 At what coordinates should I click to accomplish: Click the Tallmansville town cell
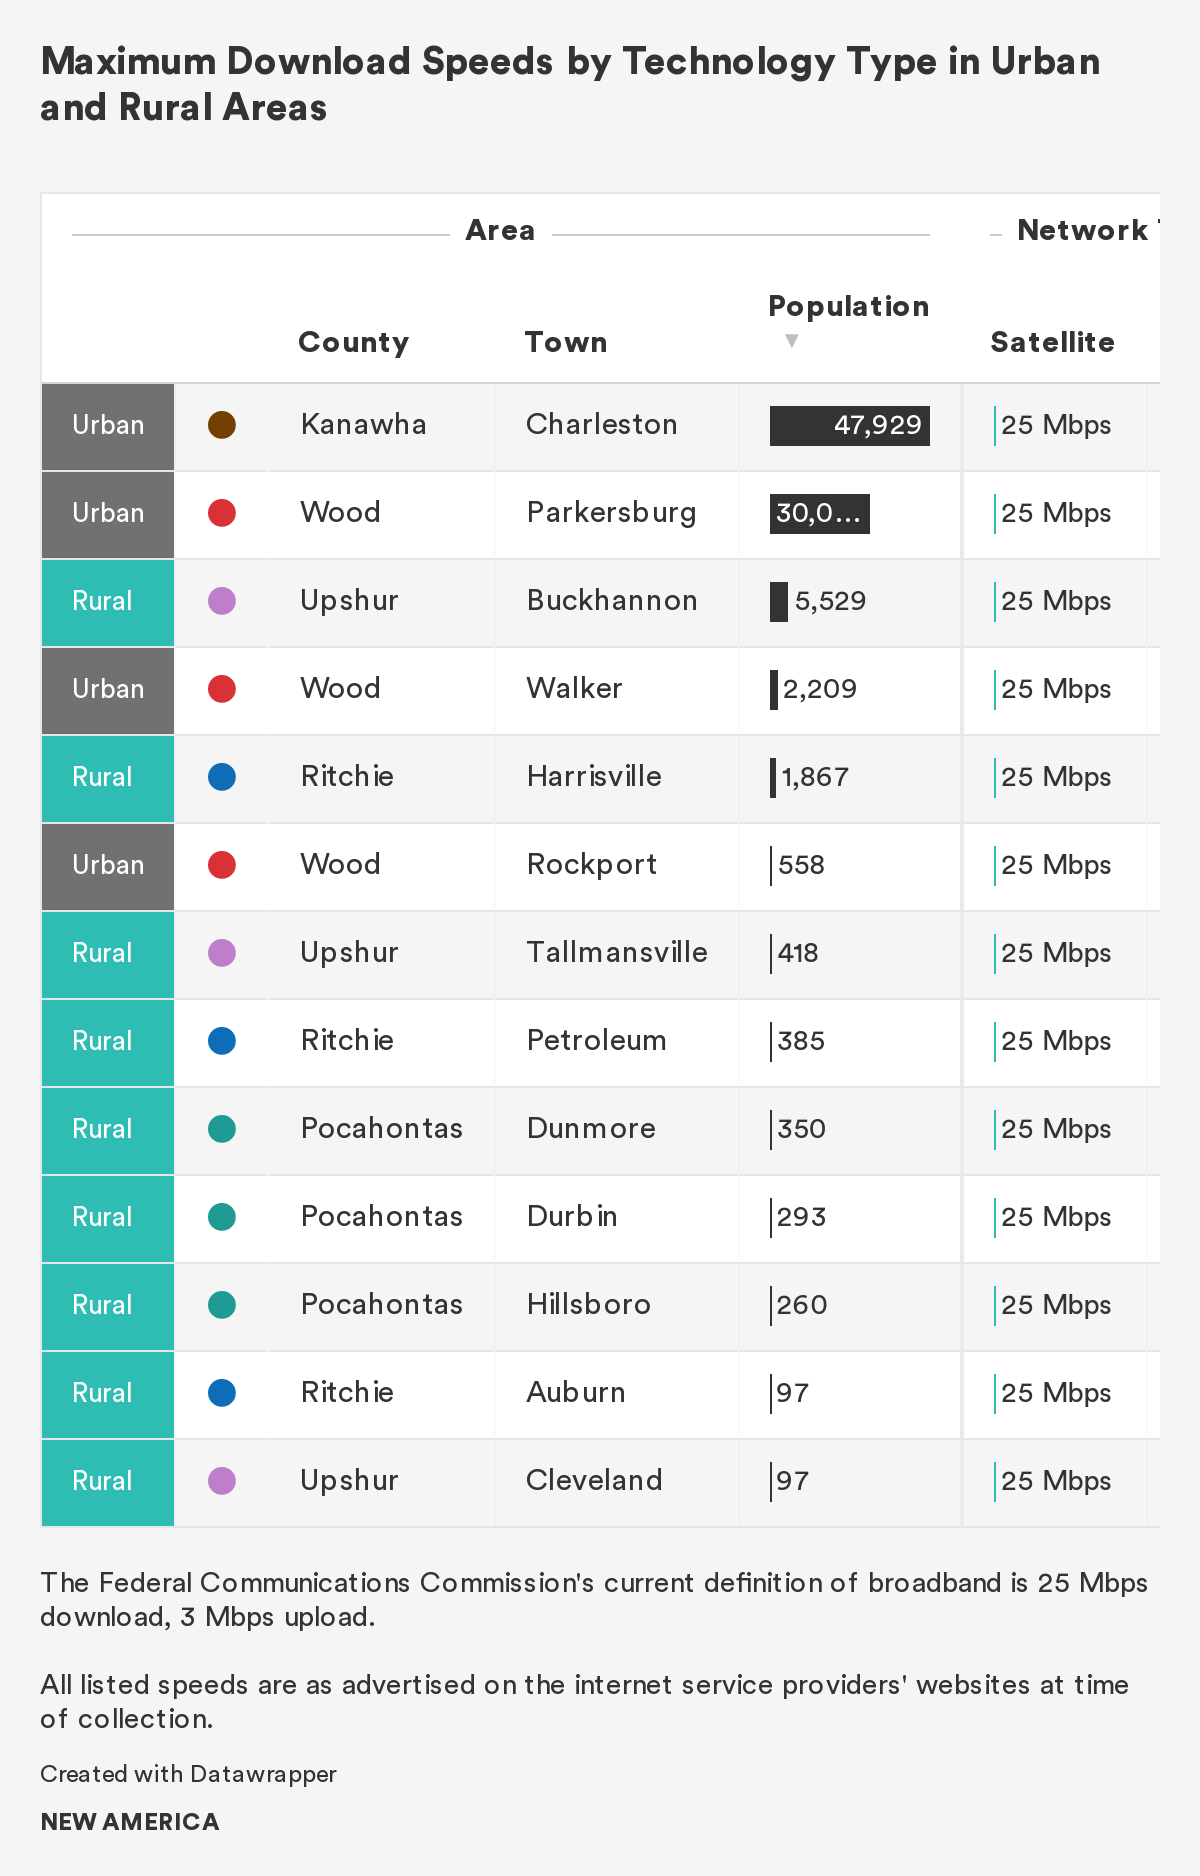coord(617,953)
